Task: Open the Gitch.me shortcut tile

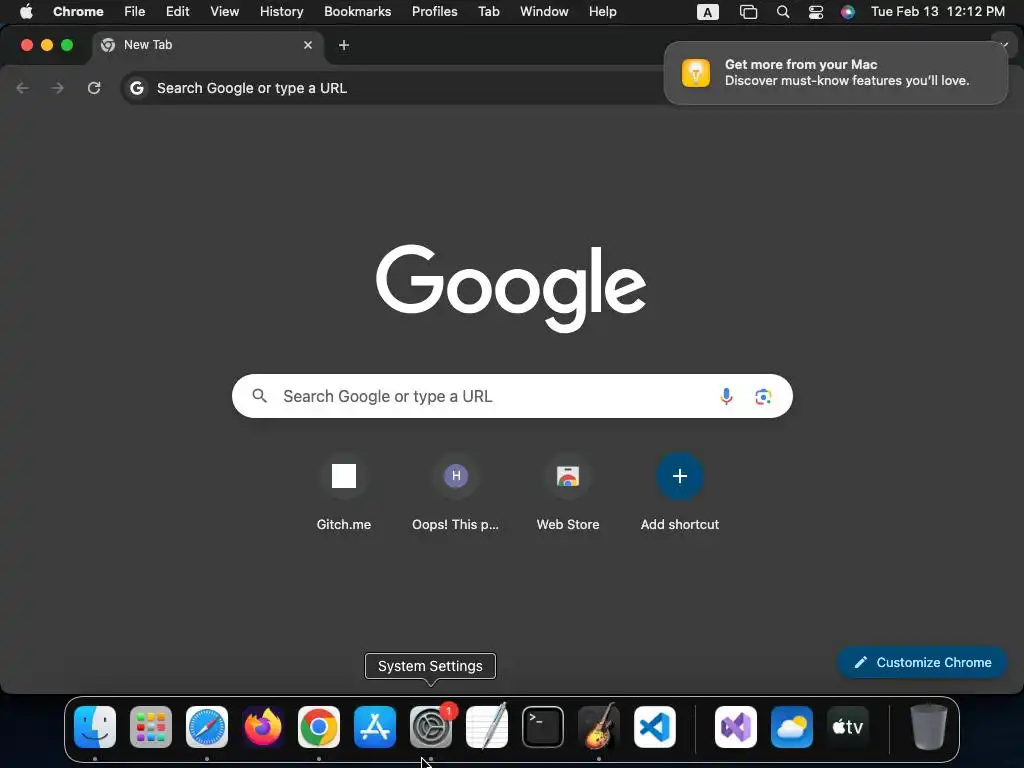Action: click(x=344, y=493)
